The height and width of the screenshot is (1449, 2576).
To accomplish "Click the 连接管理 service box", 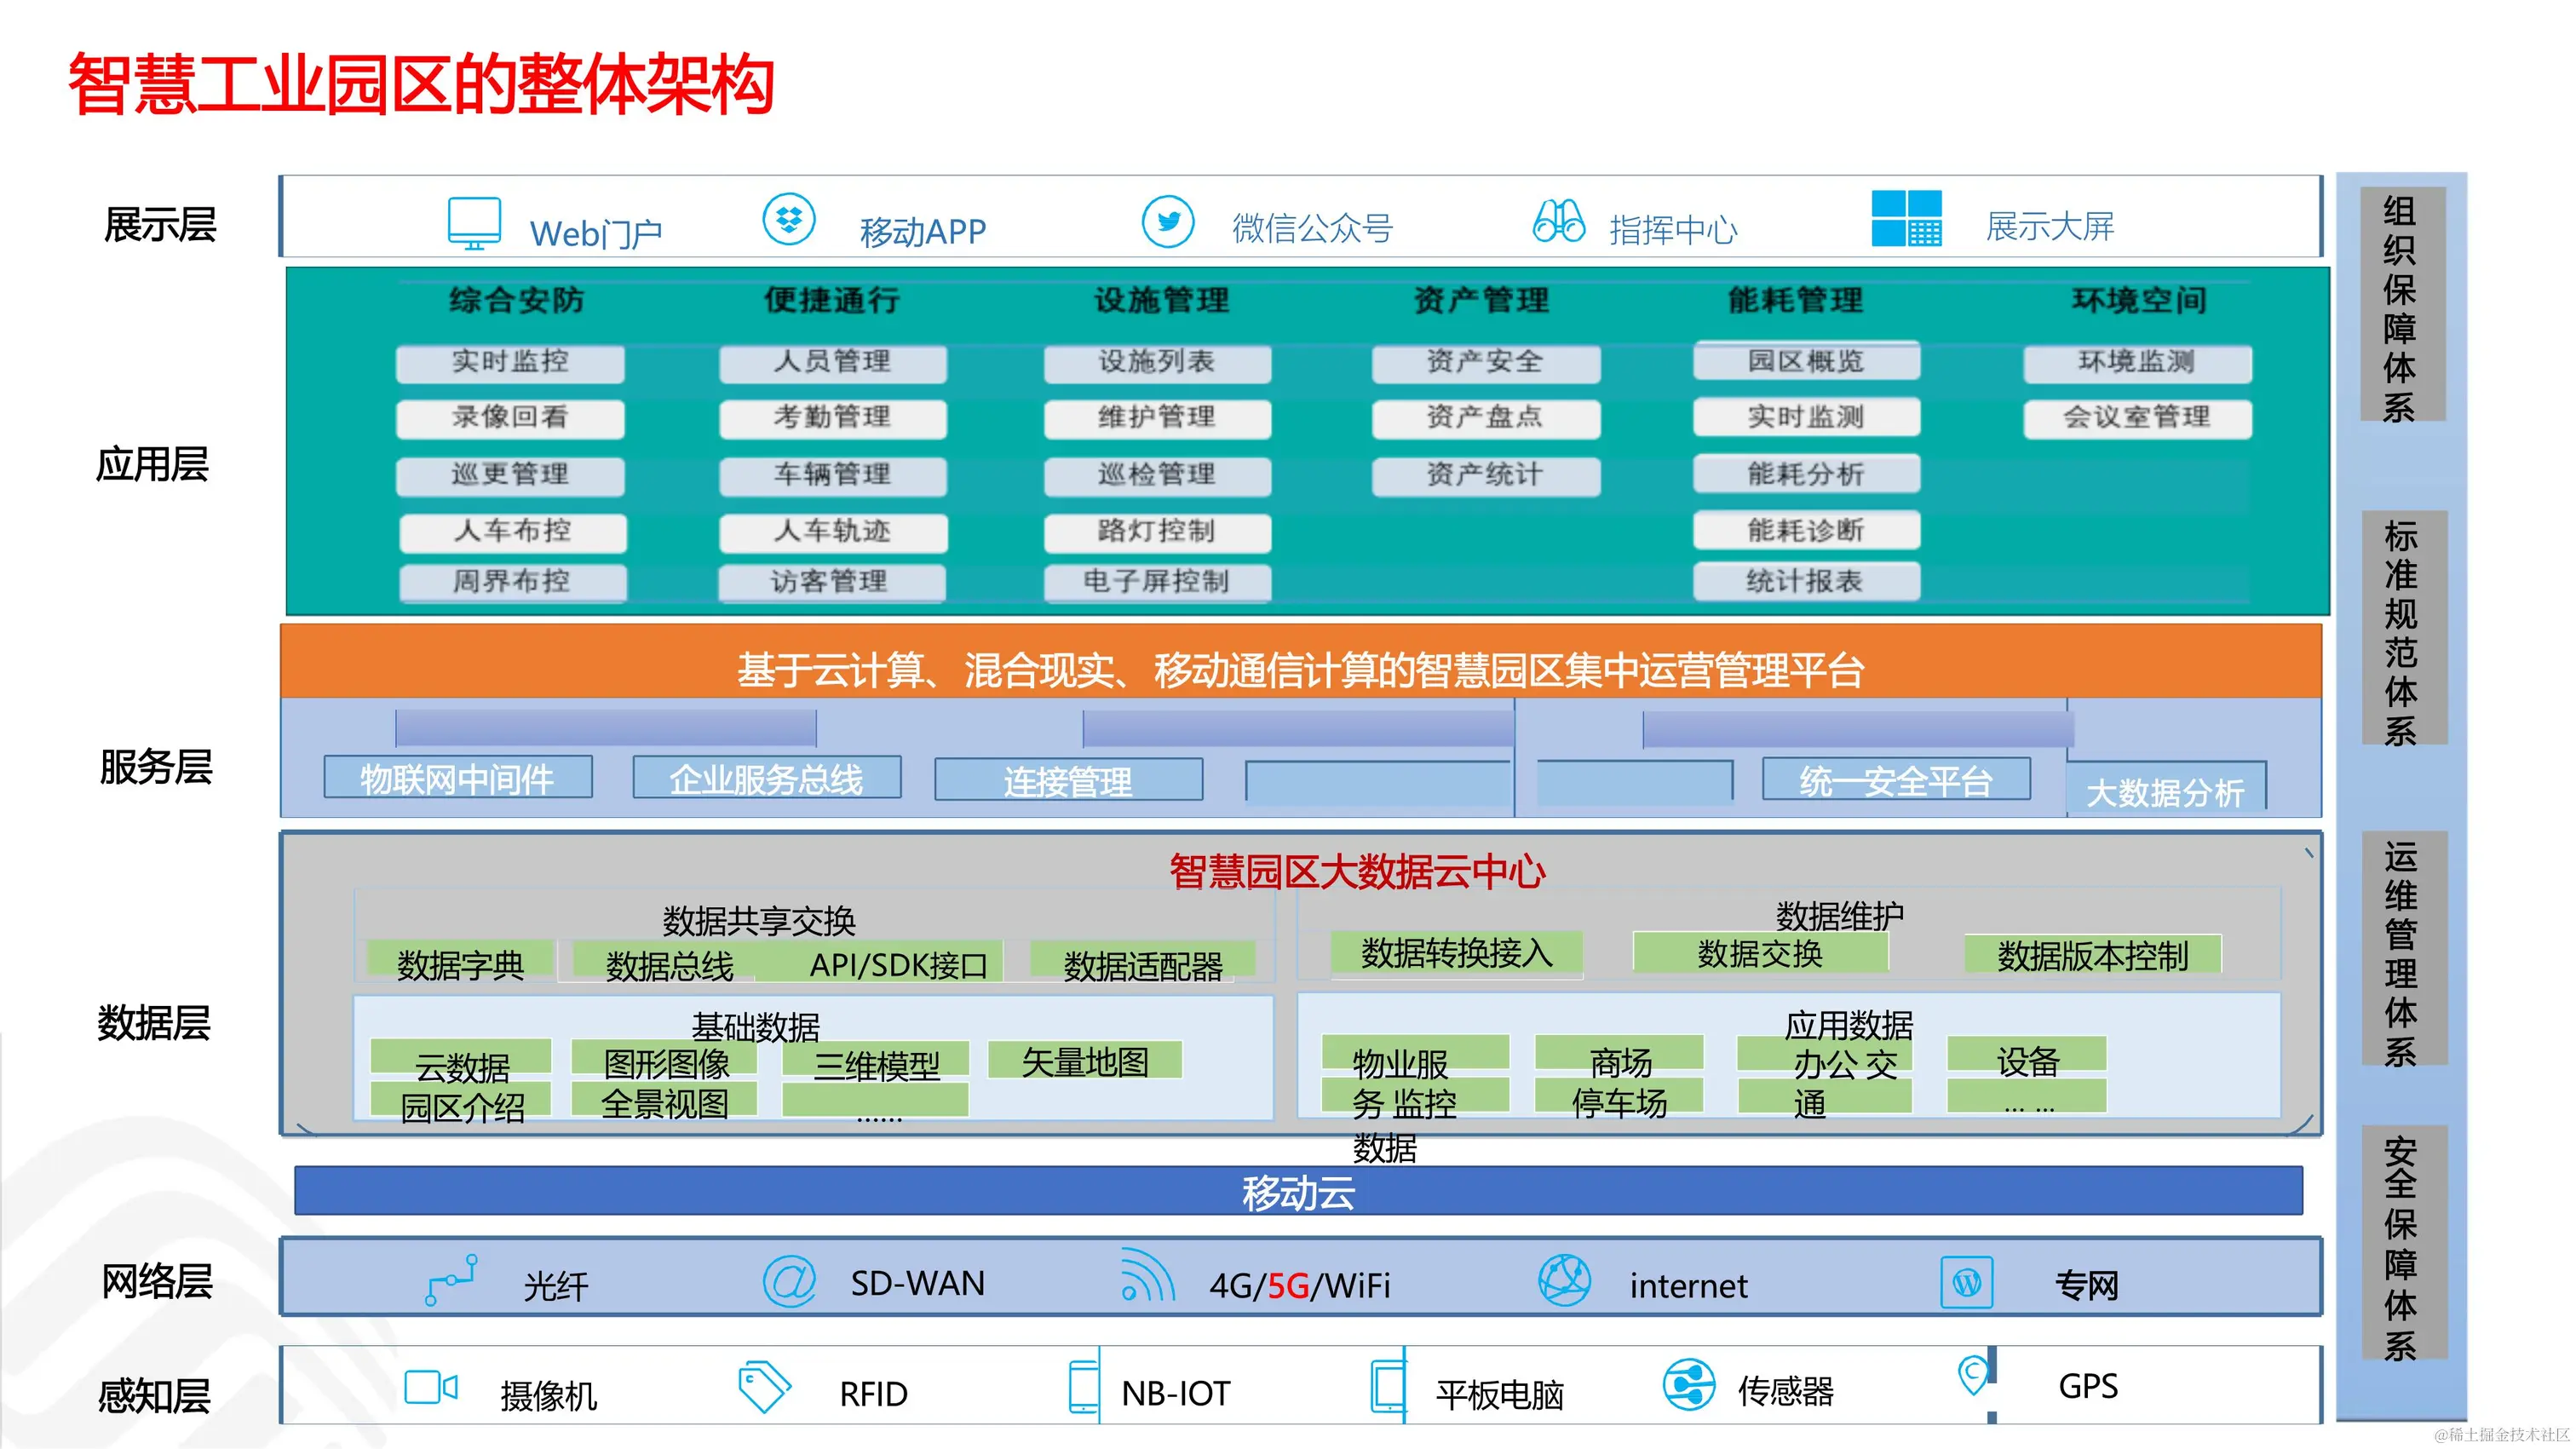I will pos(1069,780).
